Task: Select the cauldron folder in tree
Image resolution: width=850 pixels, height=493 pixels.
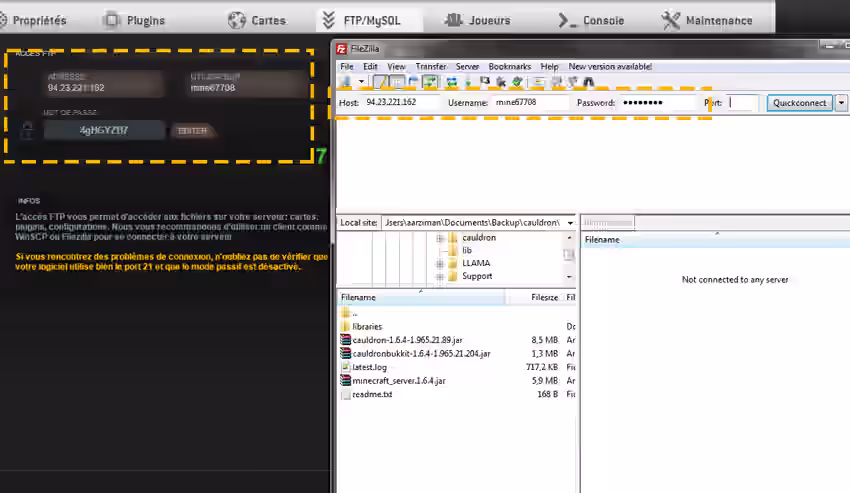Action: pyautogui.click(x=479, y=238)
